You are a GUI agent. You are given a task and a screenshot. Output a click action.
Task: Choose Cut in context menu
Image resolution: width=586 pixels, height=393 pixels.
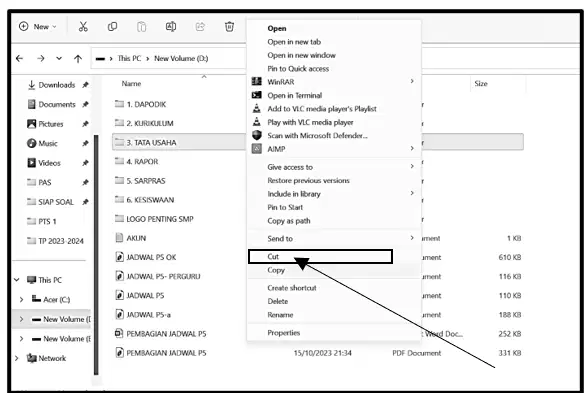[320, 257]
